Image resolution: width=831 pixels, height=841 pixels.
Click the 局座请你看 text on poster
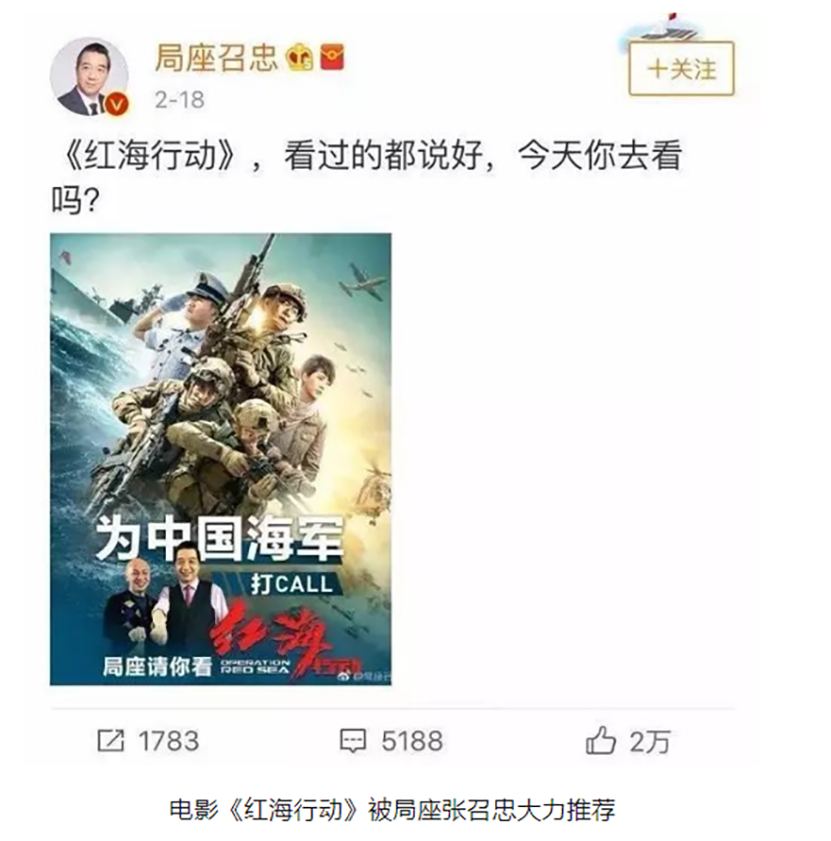click(157, 667)
